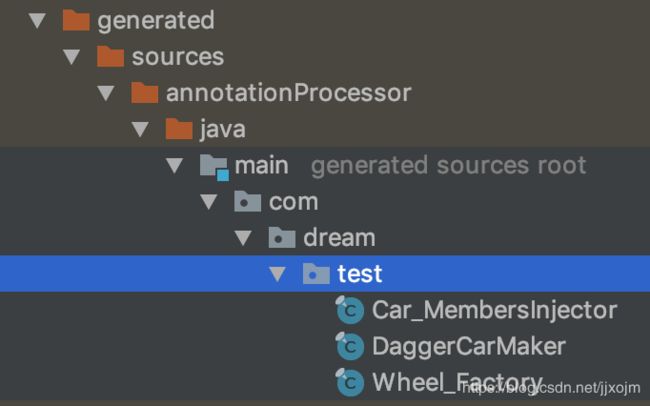
Task: Click the Car_MembersInjector class icon
Action: [x=349, y=309]
